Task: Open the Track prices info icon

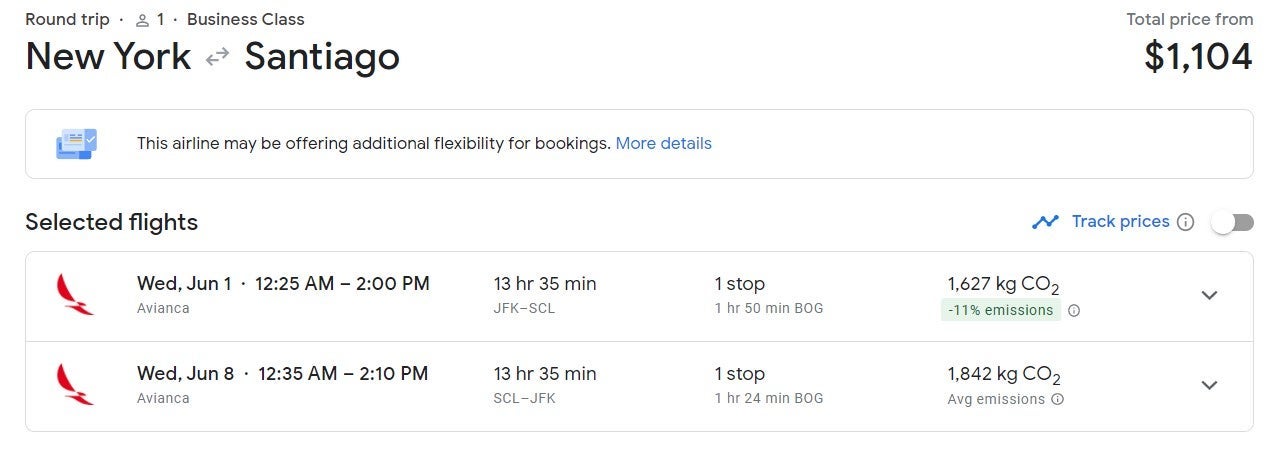Action: point(1186,222)
